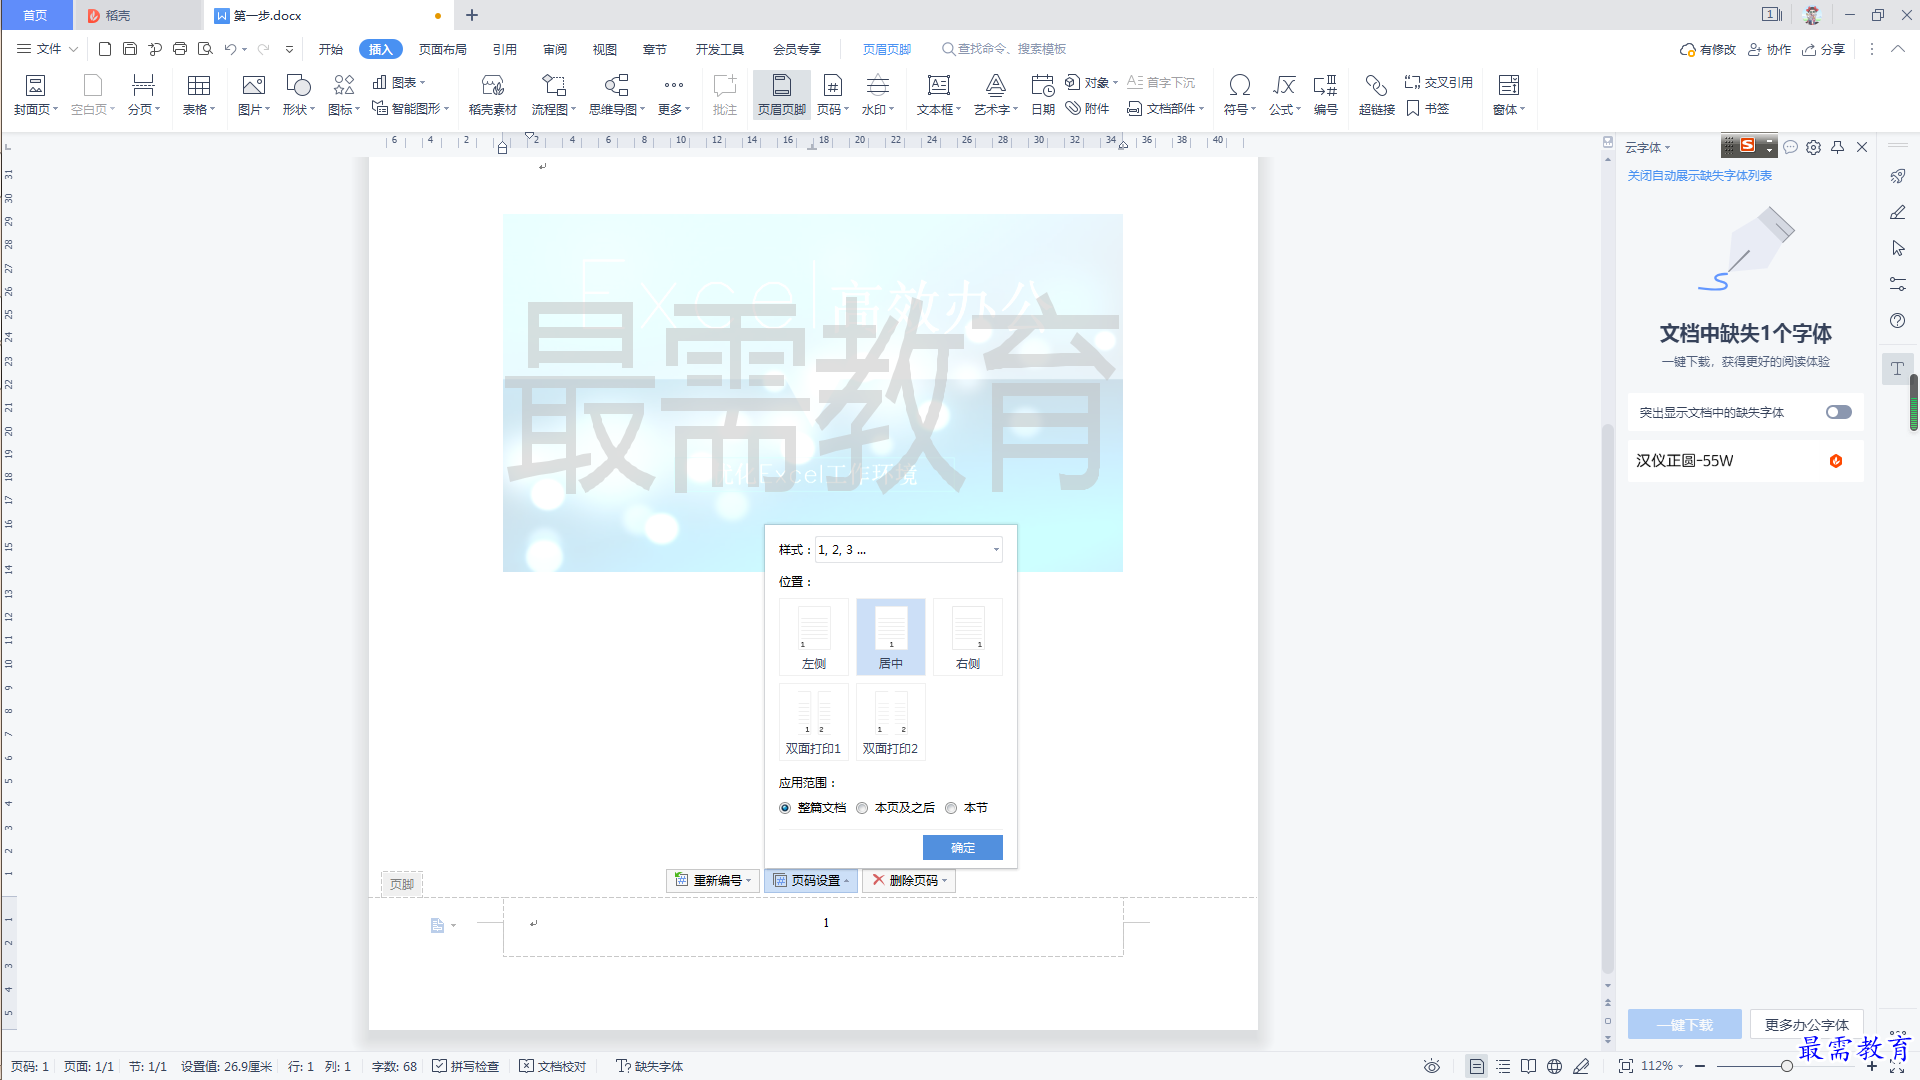
Task: Click the Print icon in quick toolbar
Action: pyautogui.click(x=180, y=49)
